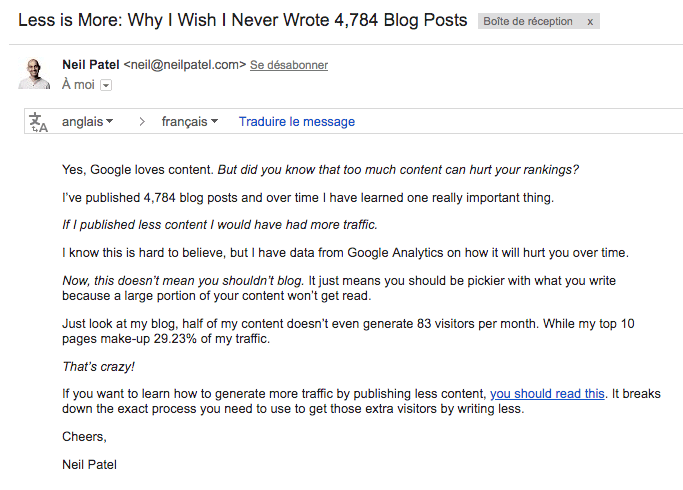The image size is (683, 490).
Task: Click the bold sender name Neil Patel
Action: click(x=91, y=65)
